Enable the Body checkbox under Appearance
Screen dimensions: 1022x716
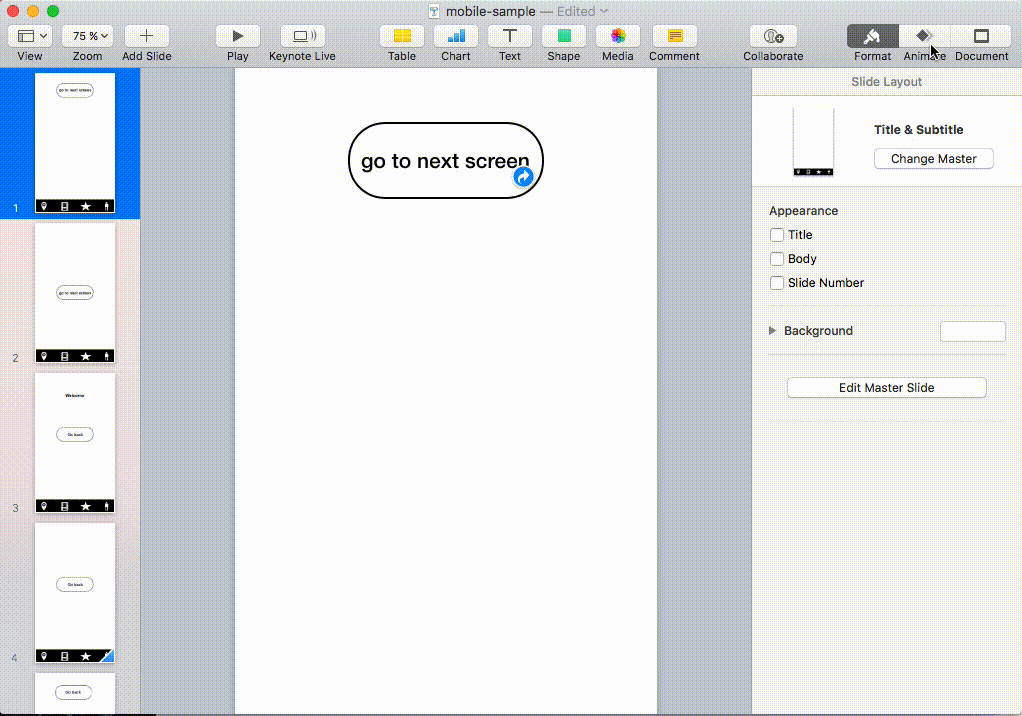pyautogui.click(x=777, y=259)
